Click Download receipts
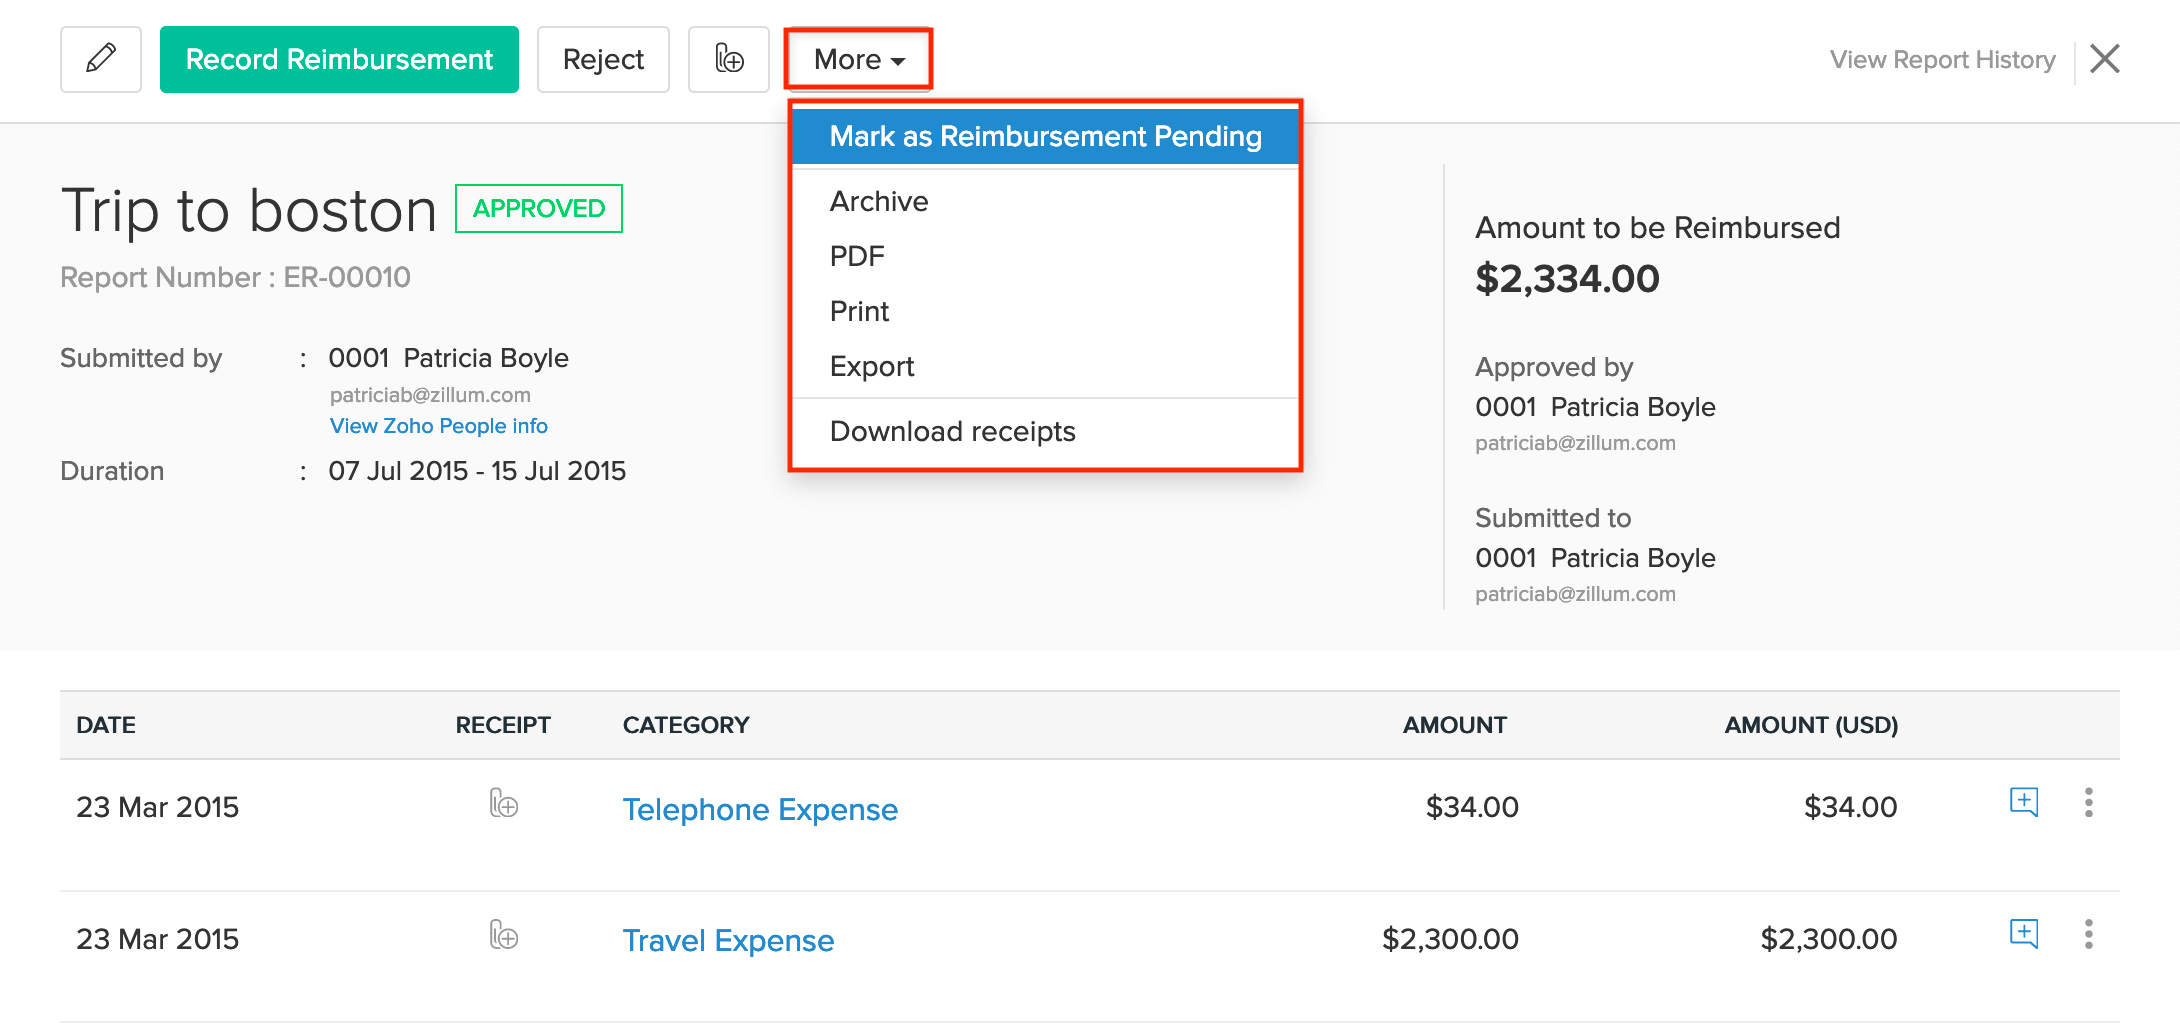 [951, 431]
